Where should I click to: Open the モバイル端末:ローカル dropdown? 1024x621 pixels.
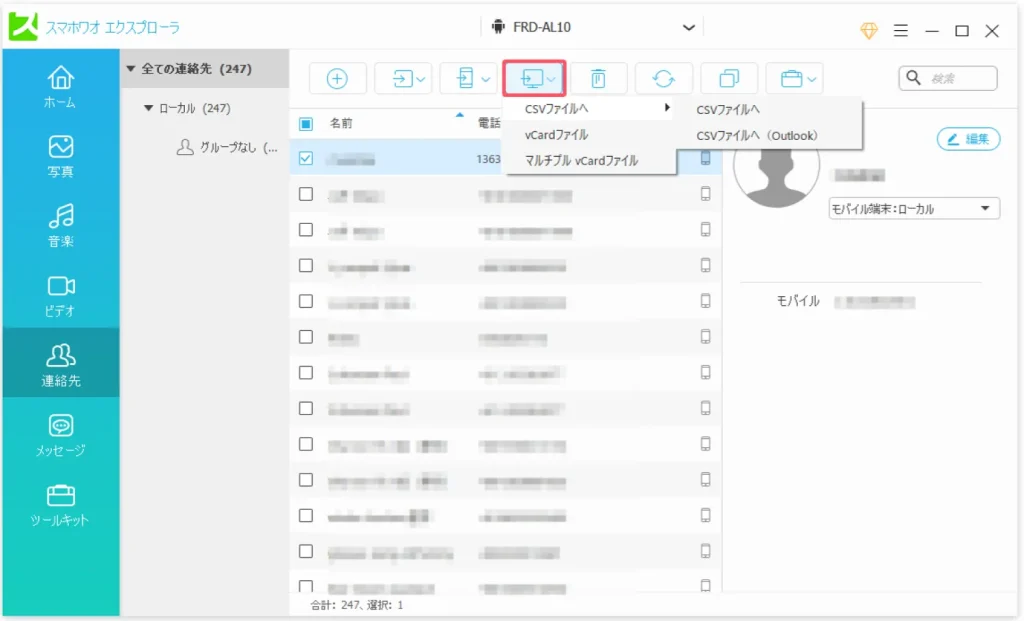tap(913, 209)
